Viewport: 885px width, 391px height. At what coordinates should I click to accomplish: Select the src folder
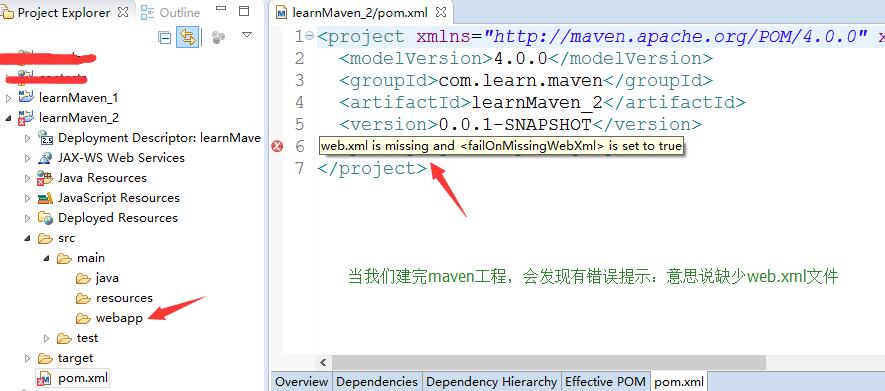[66, 238]
